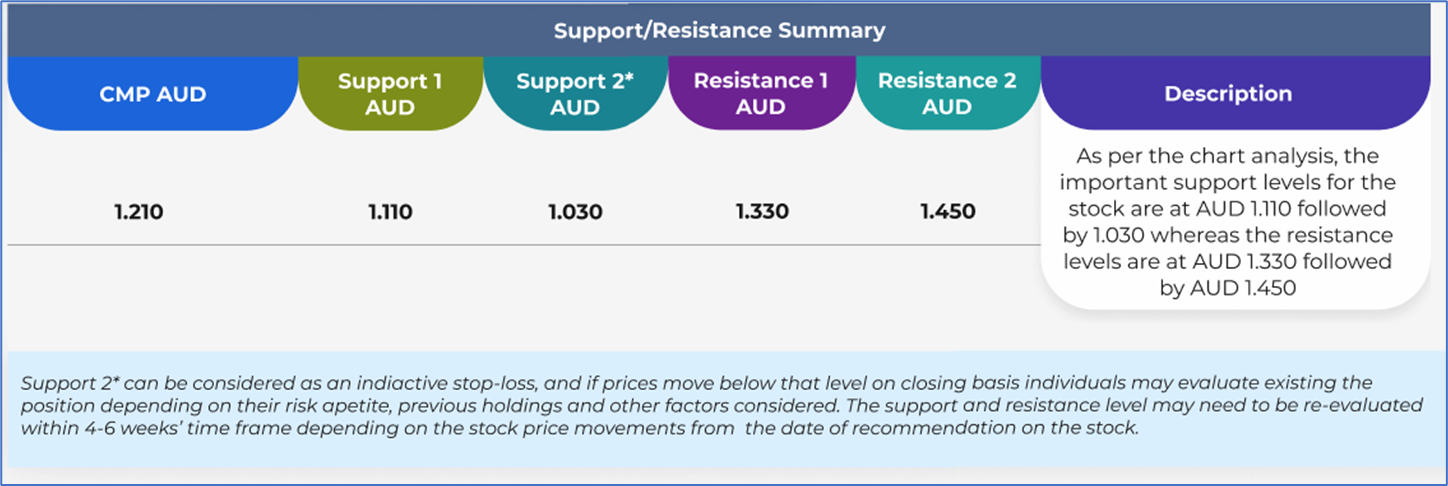Image resolution: width=1448 pixels, height=486 pixels.
Task: Click the Resistance 2 AUD header
Action: coord(946,94)
